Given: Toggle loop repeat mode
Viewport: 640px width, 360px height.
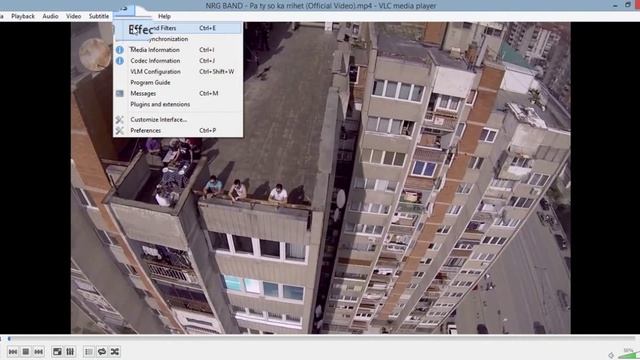Looking at the screenshot, I should (102, 351).
